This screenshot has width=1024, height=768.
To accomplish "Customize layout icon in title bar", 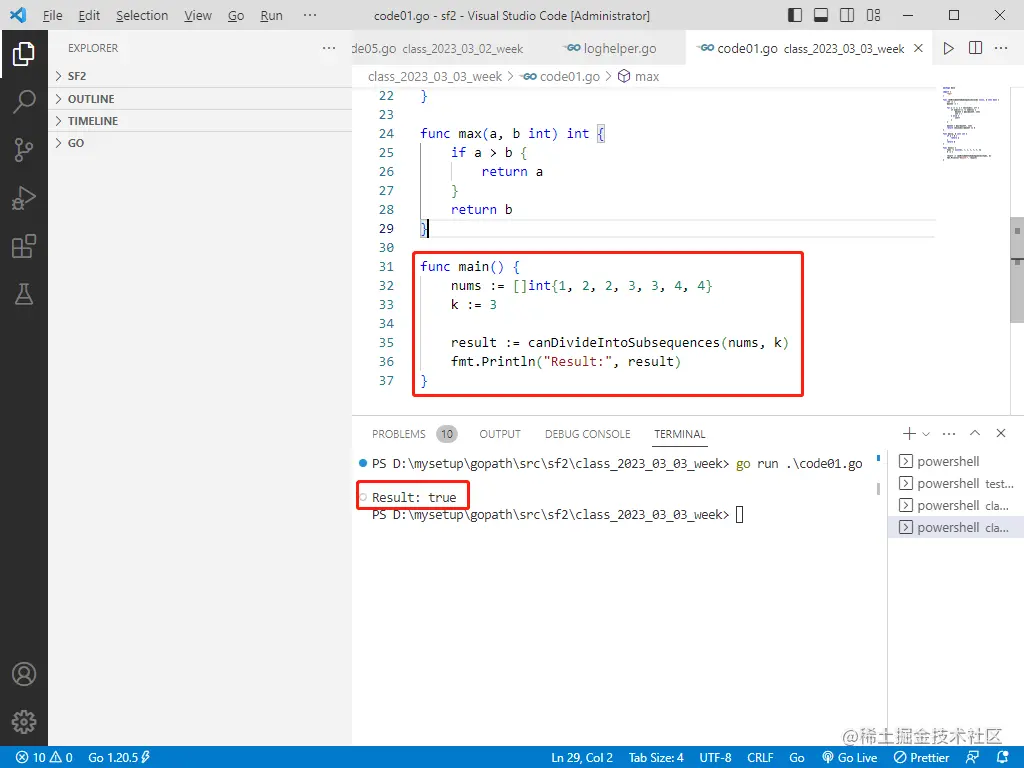I will point(873,15).
